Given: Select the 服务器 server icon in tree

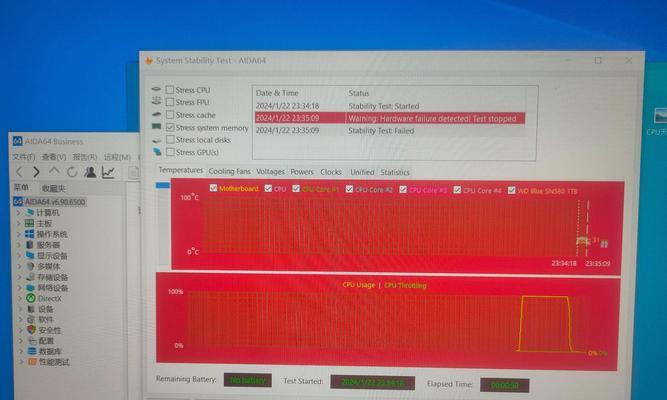Looking at the screenshot, I should [30, 245].
